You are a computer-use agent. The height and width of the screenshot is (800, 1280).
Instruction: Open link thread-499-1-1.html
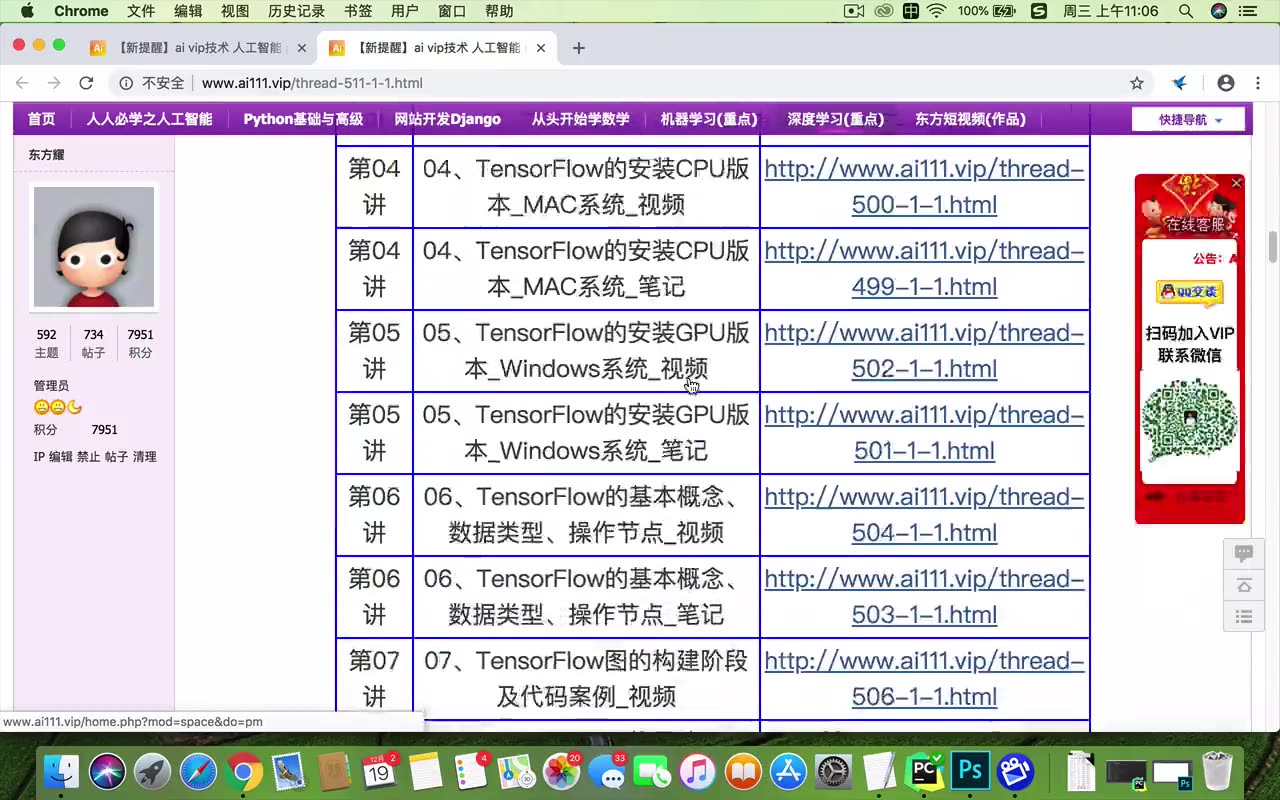coord(924,269)
